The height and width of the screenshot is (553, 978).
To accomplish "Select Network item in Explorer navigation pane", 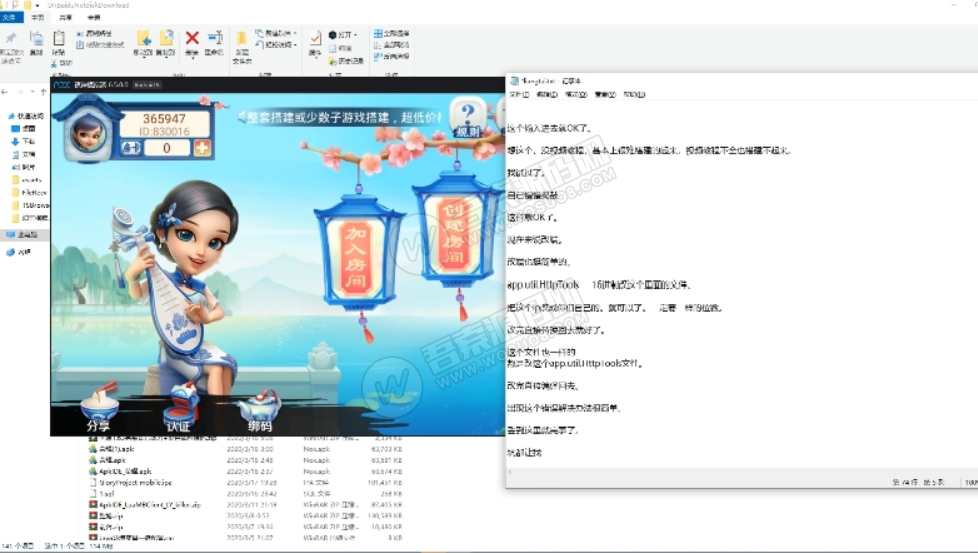I will (20, 252).
